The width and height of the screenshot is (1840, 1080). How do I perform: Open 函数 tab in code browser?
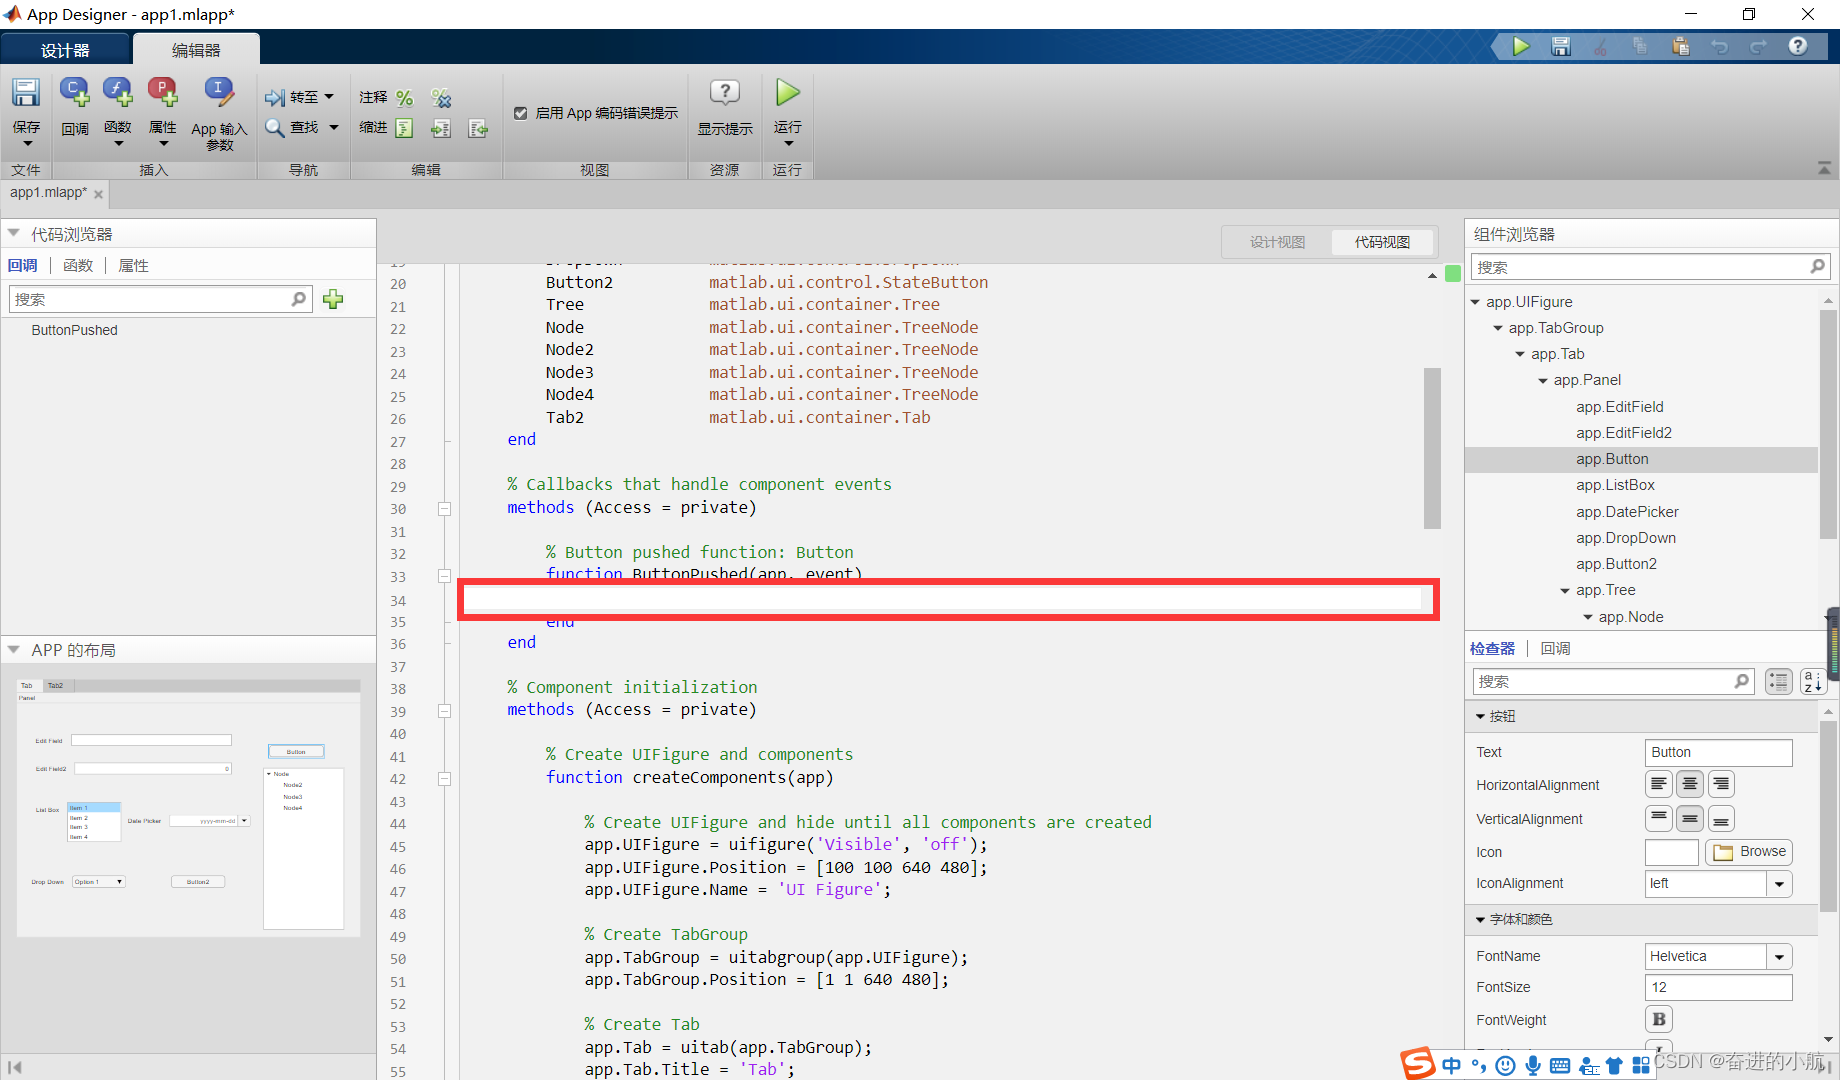coord(78,266)
